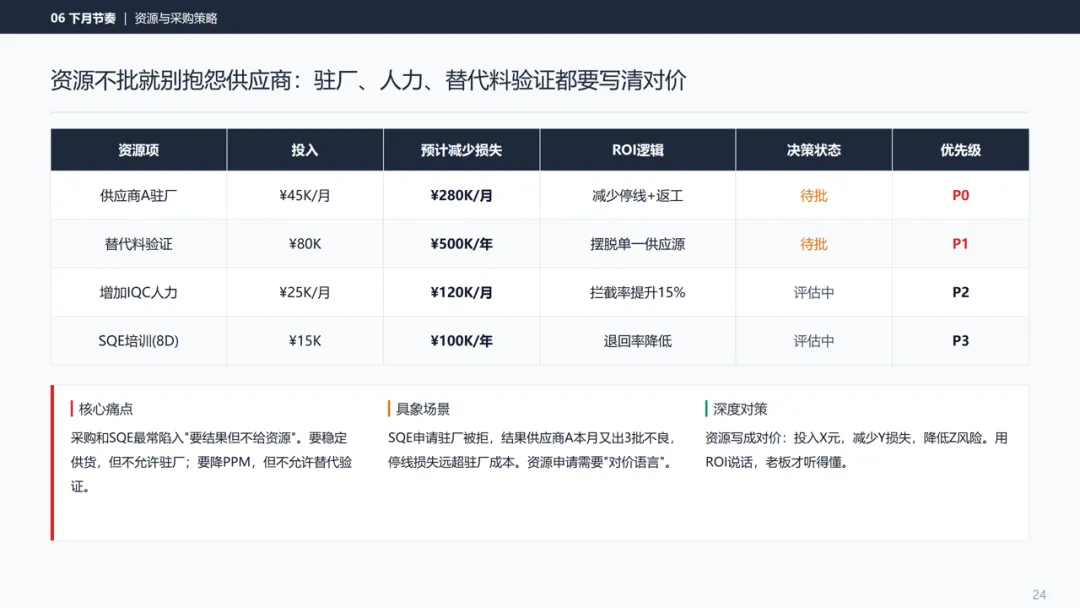This screenshot has height=608, width=1080.
Task: Click the 具象场景 heading
Action: (x=422, y=409)
